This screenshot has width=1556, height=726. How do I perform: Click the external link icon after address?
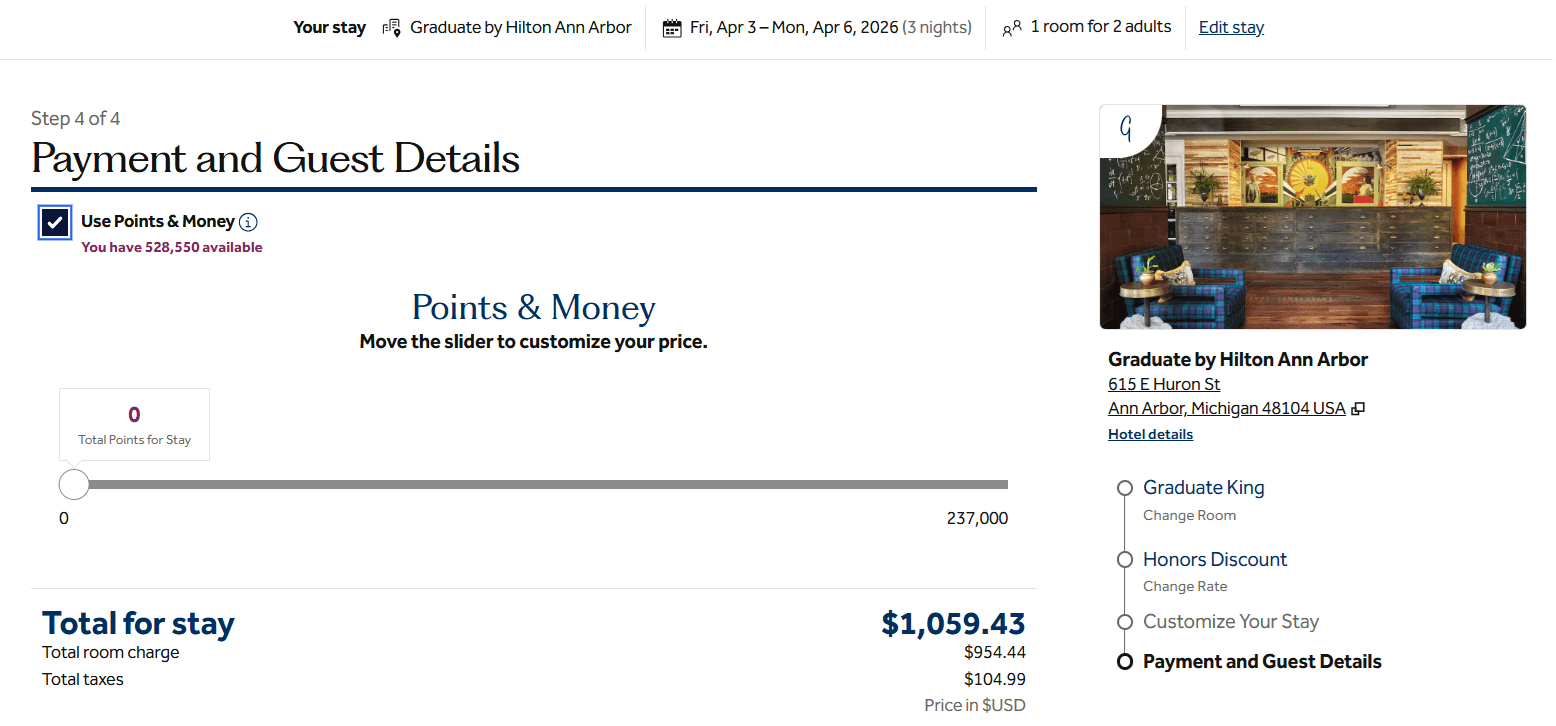click(1358, 409)
